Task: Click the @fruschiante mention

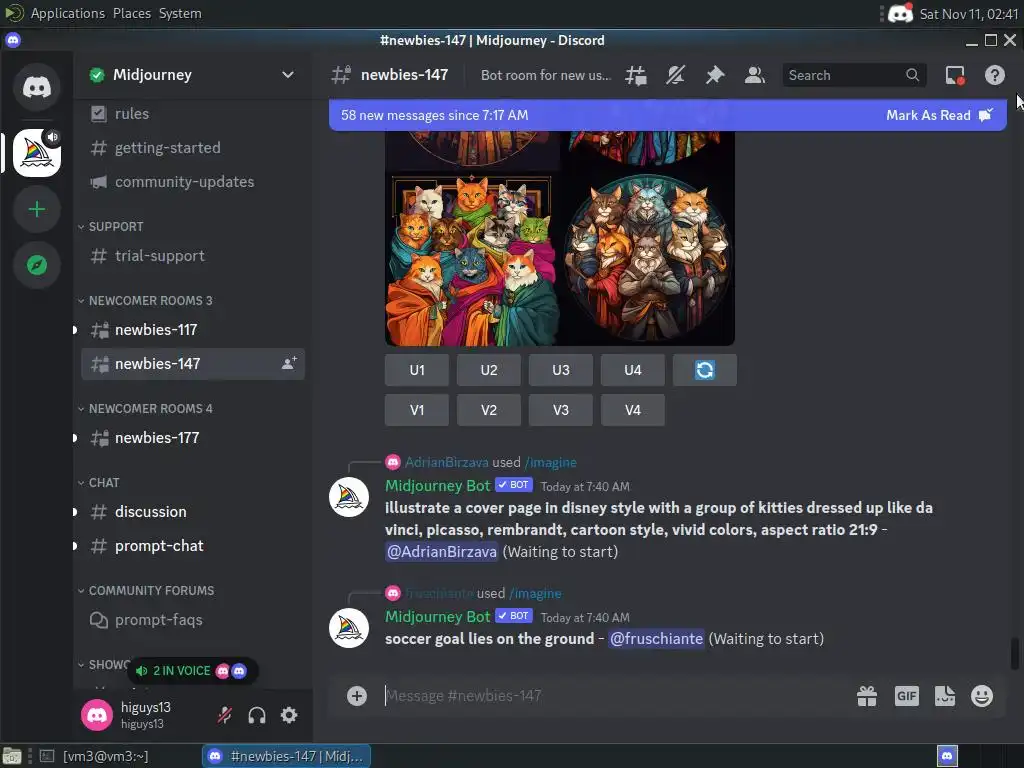Action: [656, 639]
